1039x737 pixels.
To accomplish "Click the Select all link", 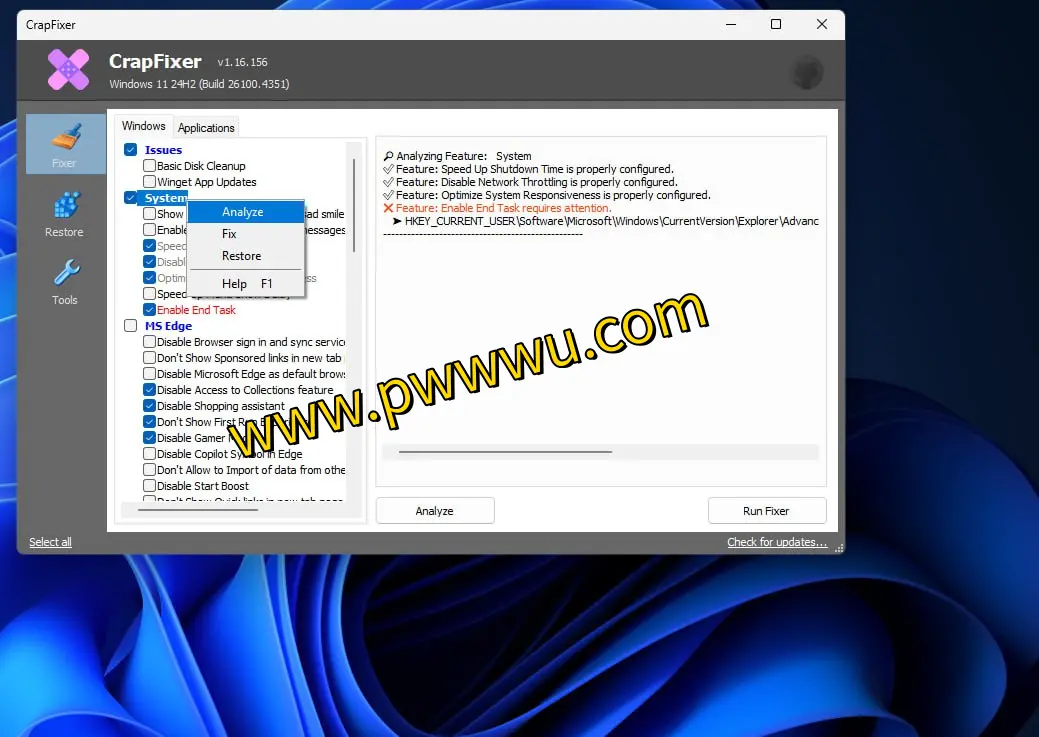I will (50, 541).
